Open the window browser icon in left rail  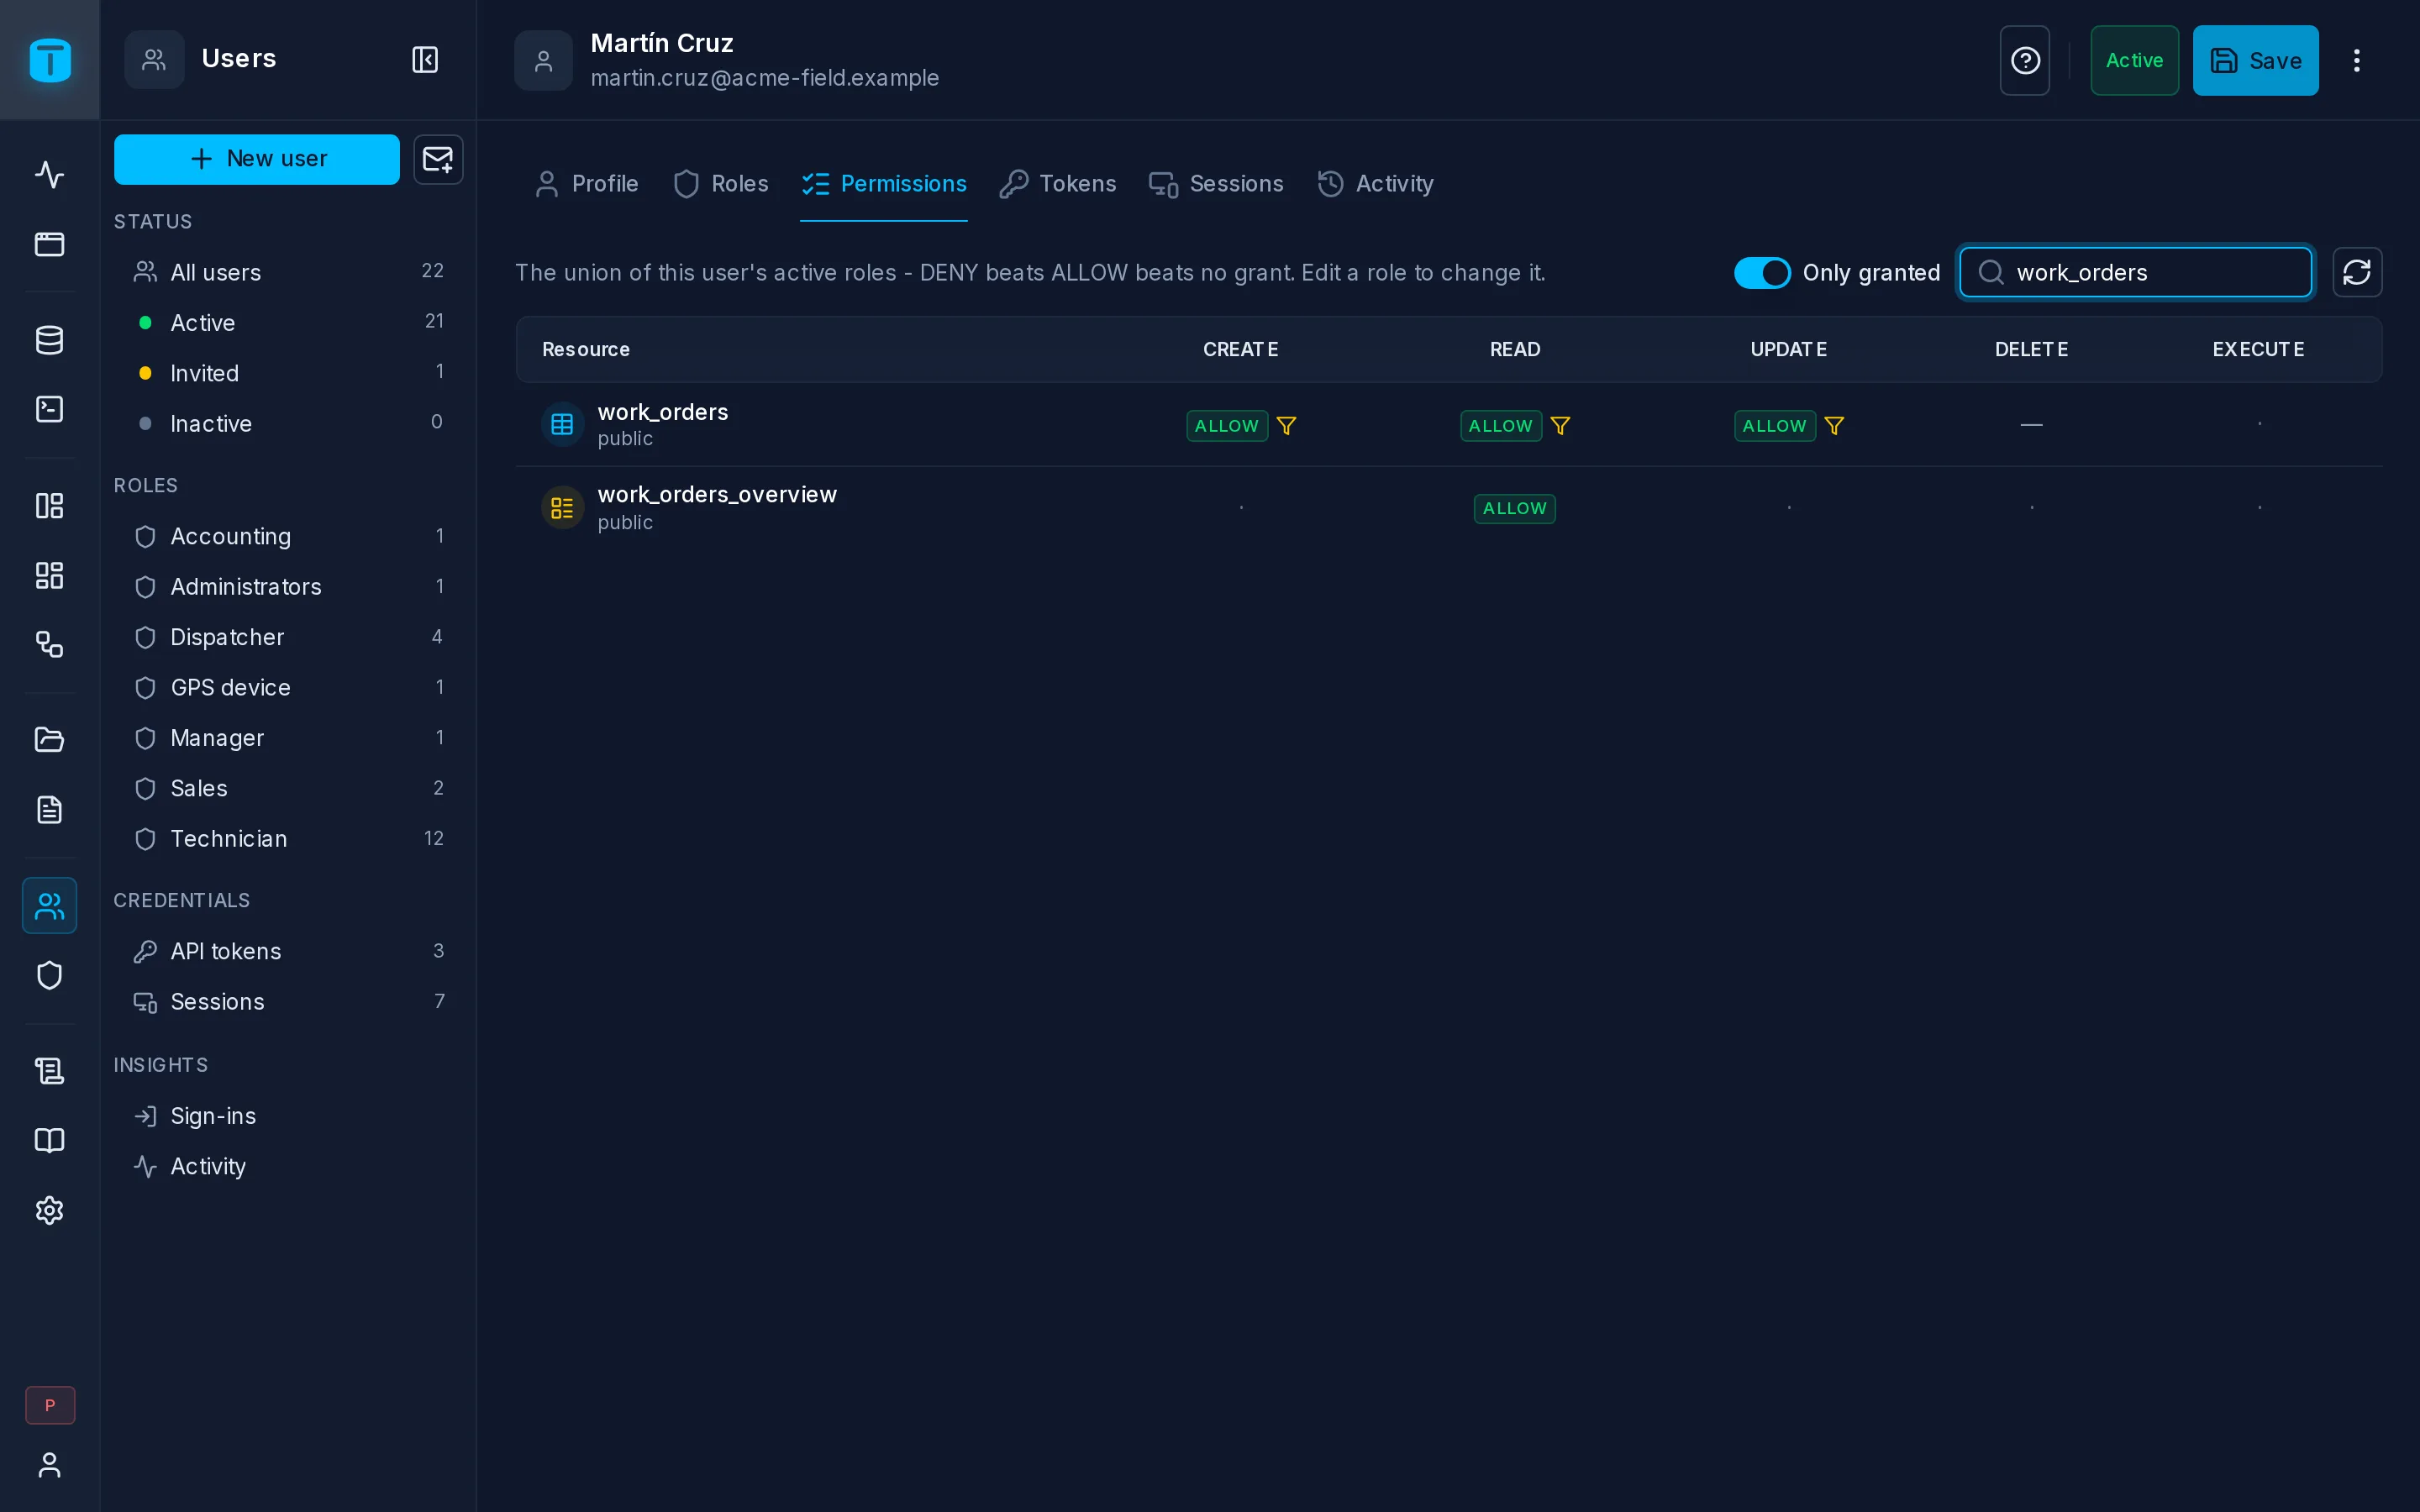click(x=50, y=244)
